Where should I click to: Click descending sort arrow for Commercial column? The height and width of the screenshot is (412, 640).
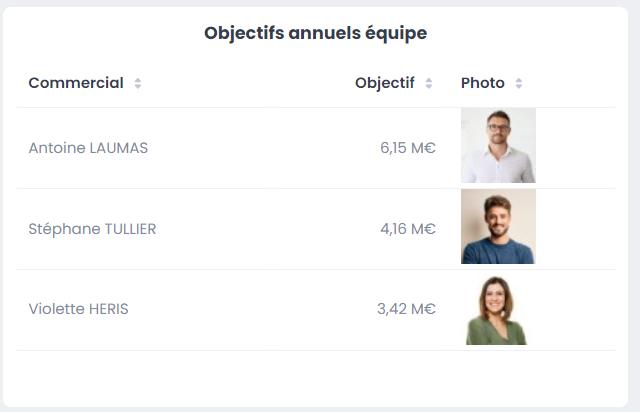click(138, 87)
